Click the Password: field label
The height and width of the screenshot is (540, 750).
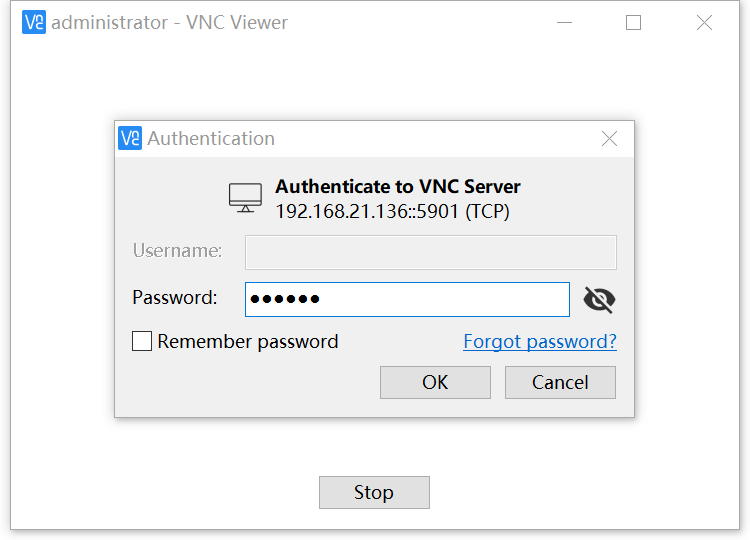click(x=174, y=298)
